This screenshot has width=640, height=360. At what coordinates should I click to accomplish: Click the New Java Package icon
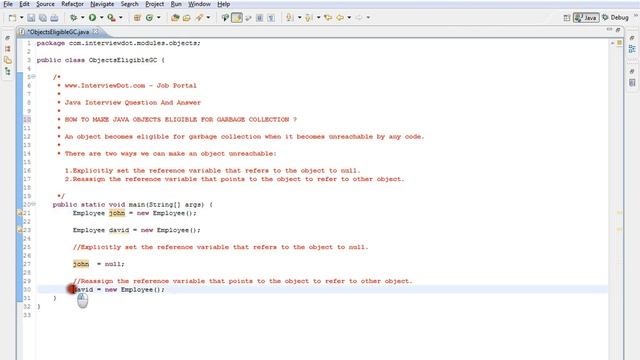tap(137, 18)
